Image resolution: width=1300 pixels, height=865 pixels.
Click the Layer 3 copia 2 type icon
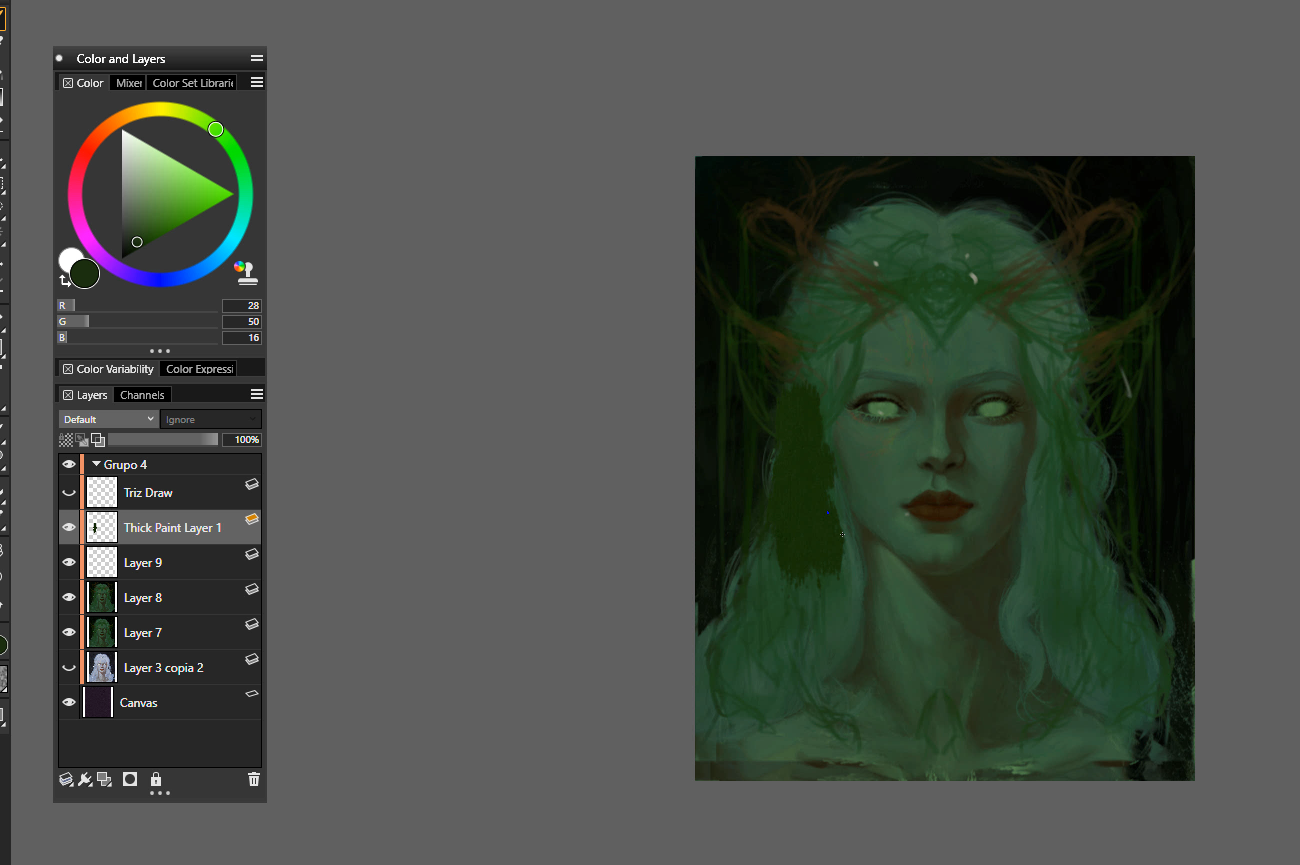[252, 659]
